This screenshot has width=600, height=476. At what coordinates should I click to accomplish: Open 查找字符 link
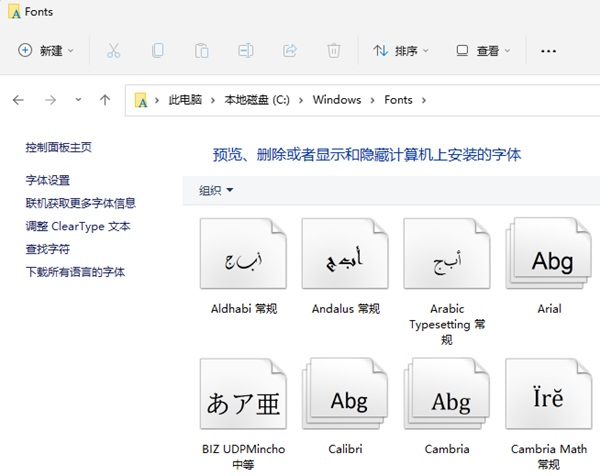(x=47, y=249)
